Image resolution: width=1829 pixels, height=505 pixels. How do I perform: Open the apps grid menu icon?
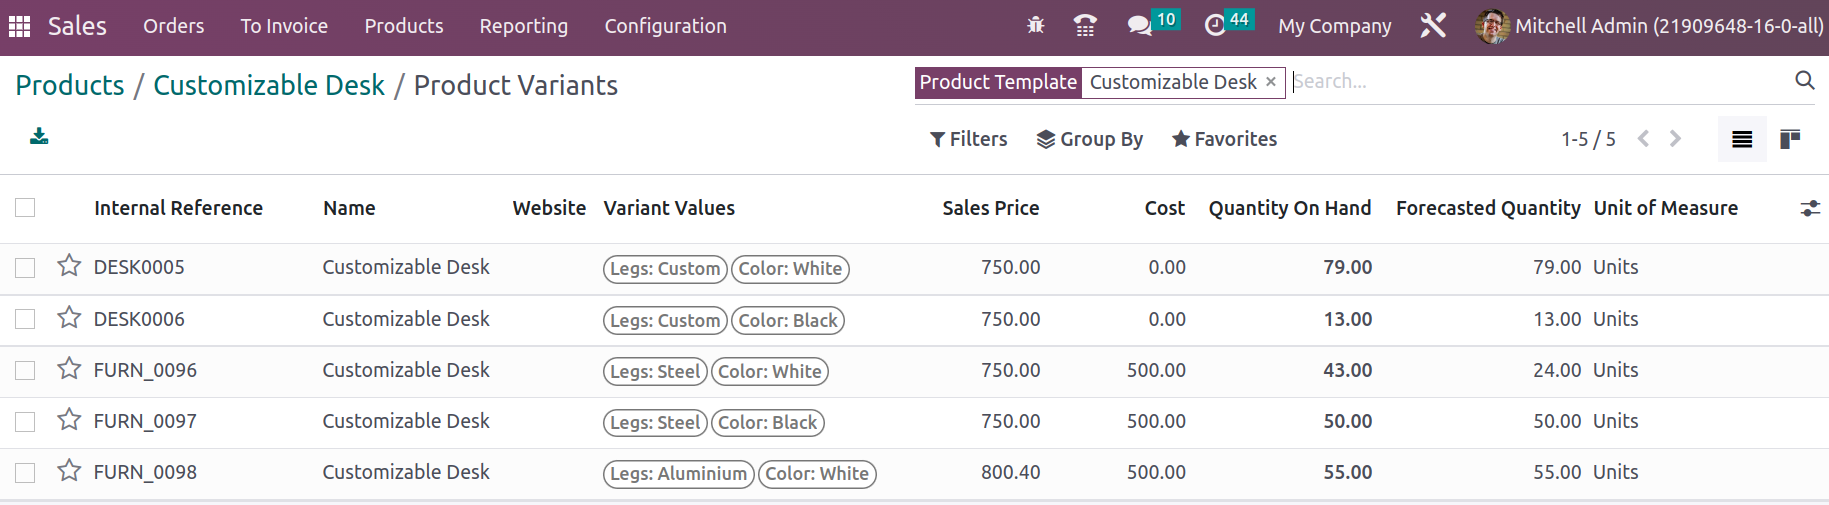click(x=19, y=26)
